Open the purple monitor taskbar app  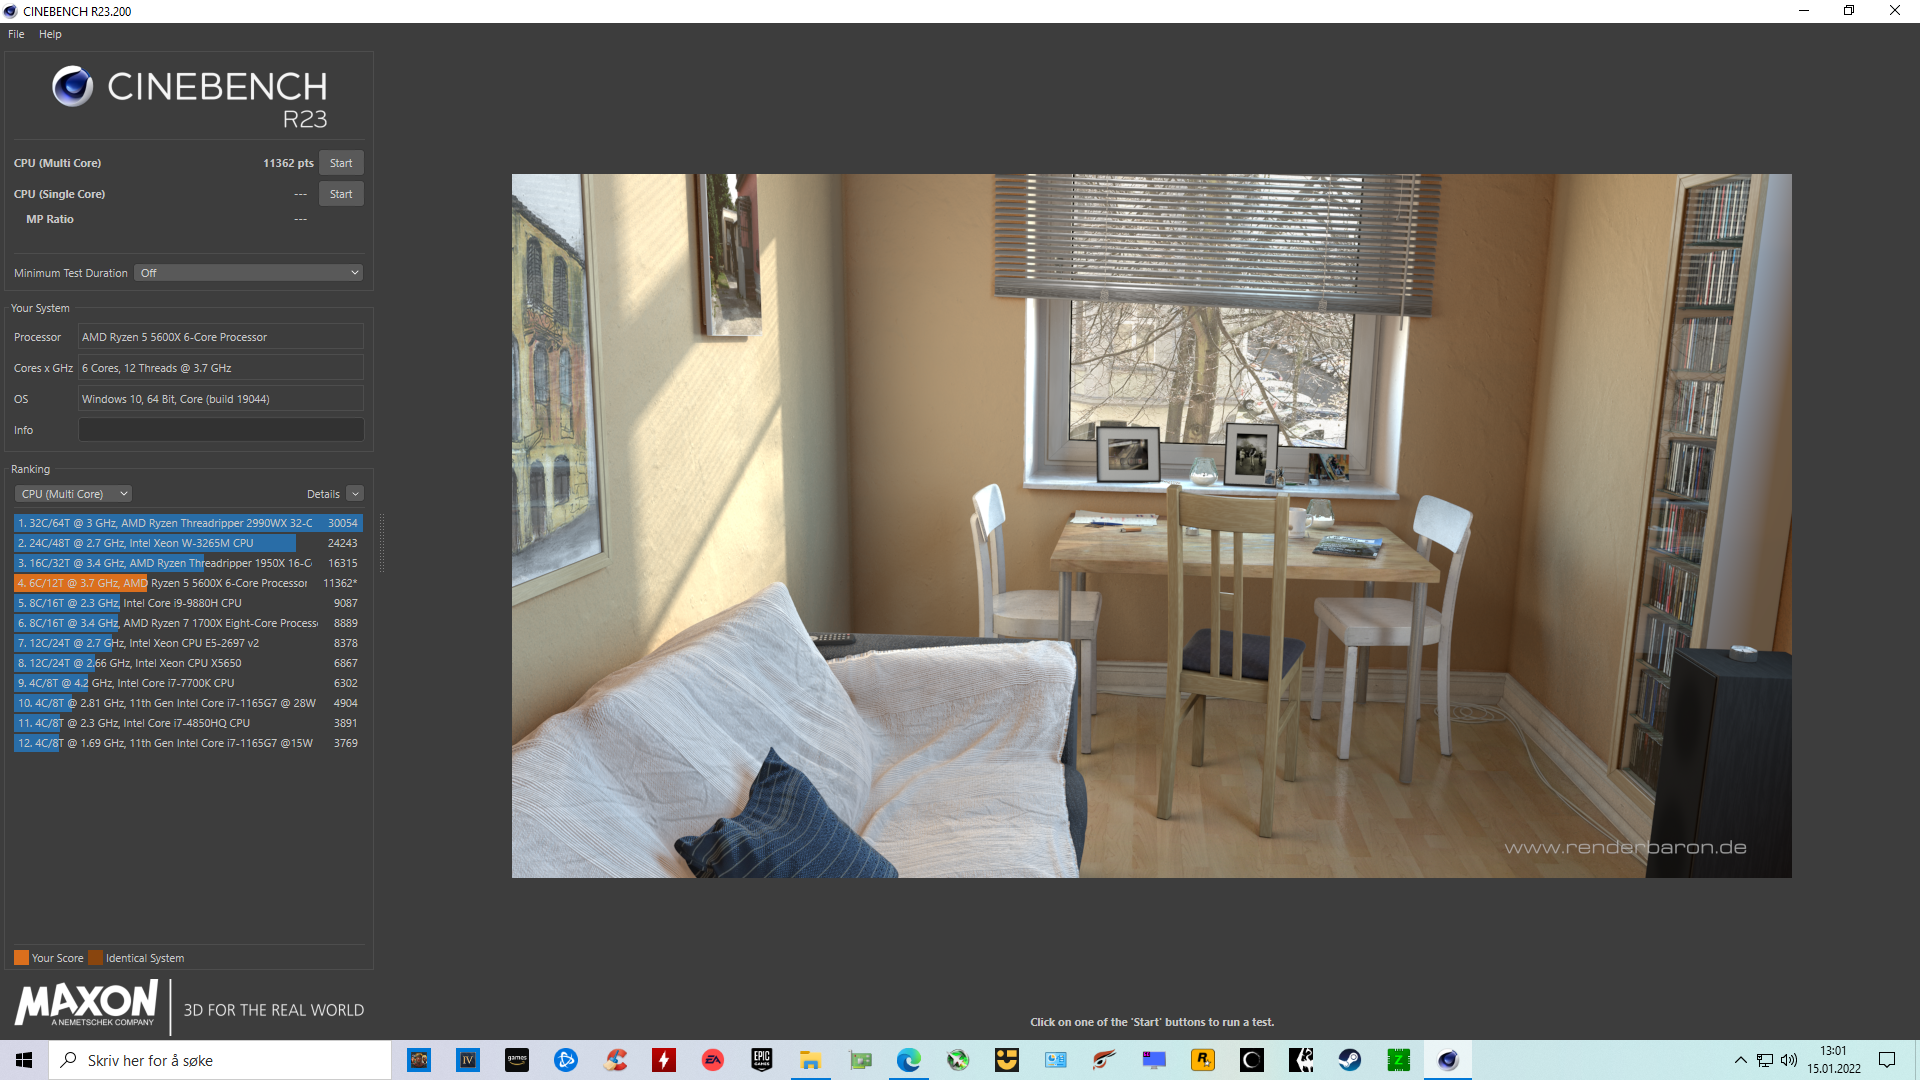1154,1060
